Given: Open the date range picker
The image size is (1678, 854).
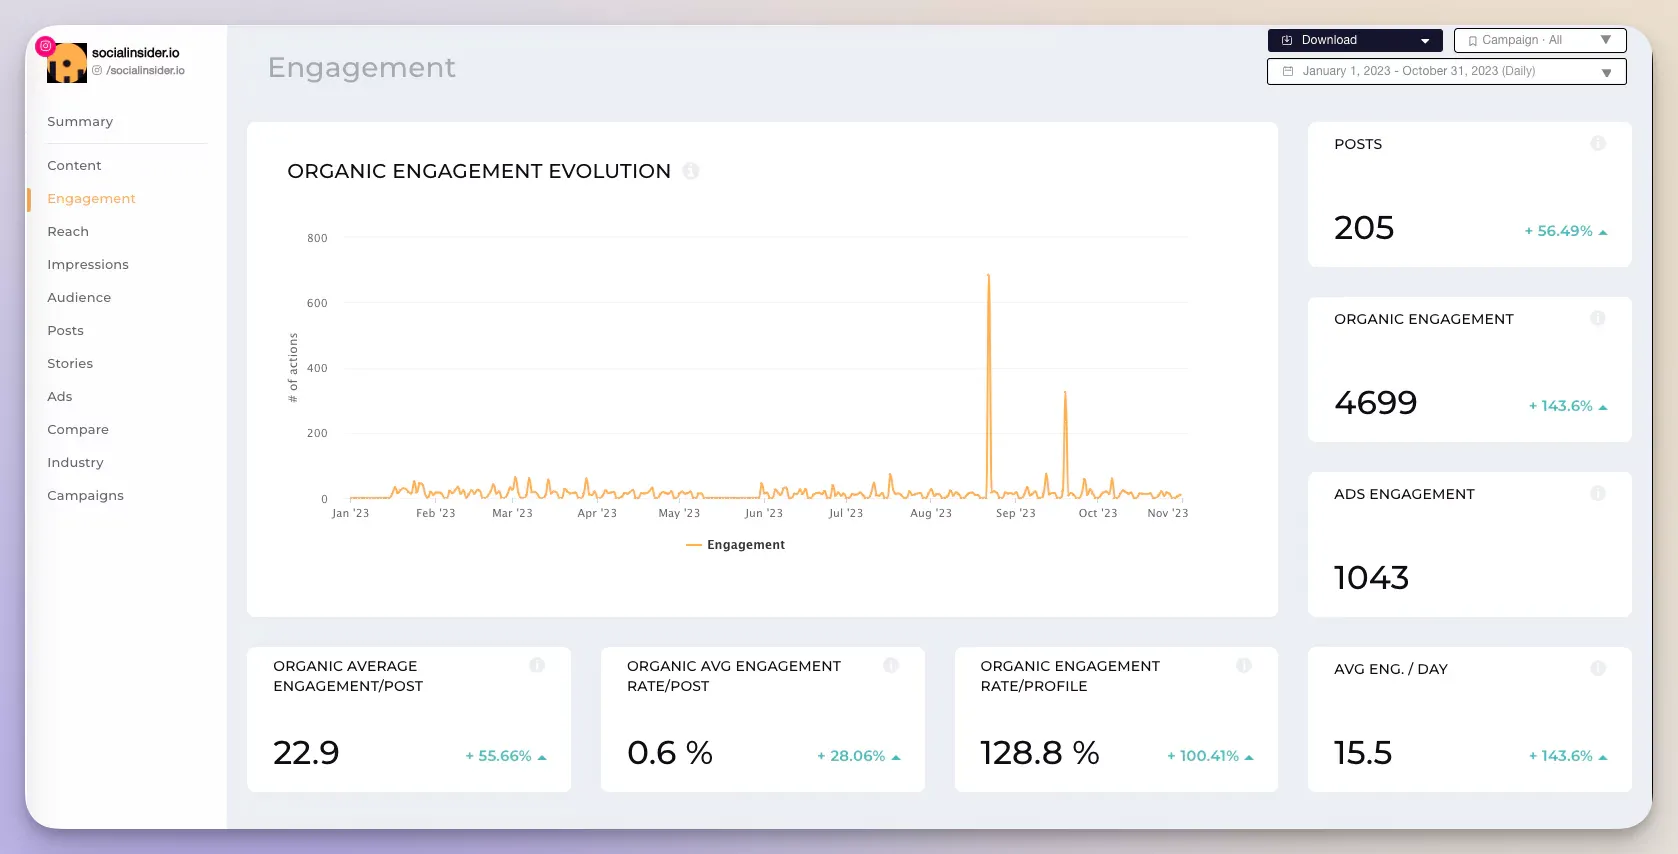Looking at the screenshot, I should coord(1446,72).
